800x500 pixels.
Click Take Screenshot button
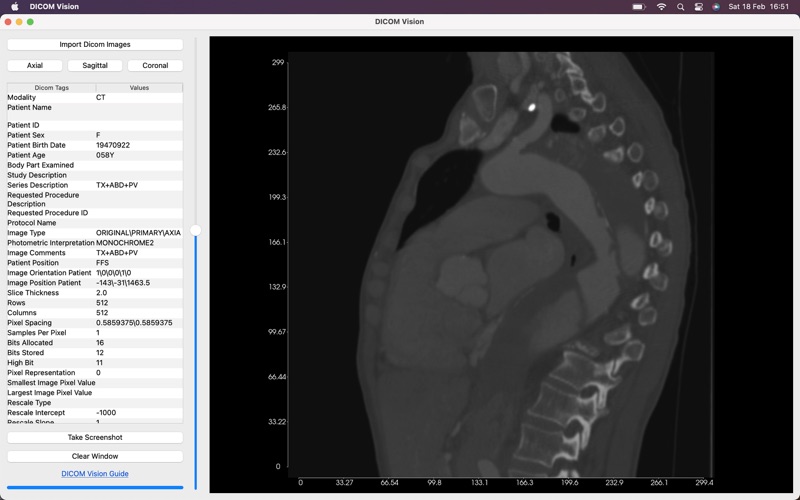[x=95, y=437]
